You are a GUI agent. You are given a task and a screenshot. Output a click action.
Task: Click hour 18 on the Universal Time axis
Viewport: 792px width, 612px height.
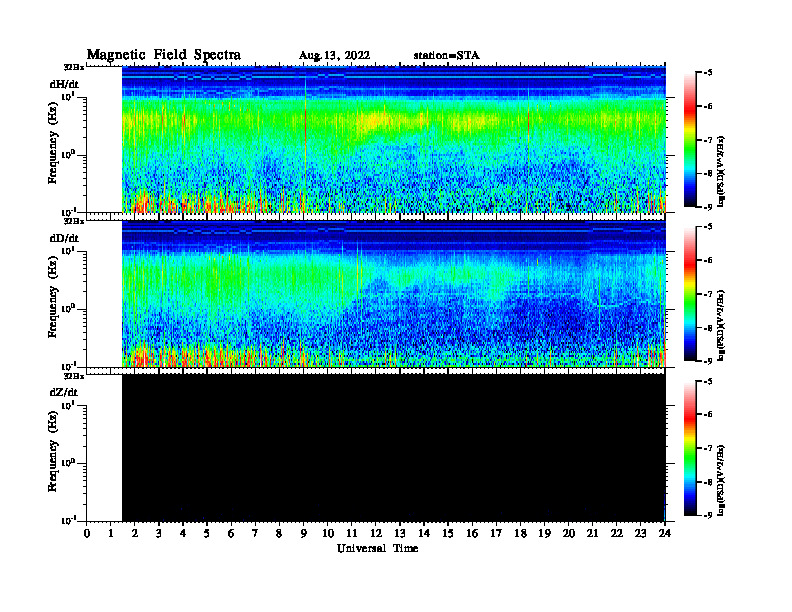520,533
